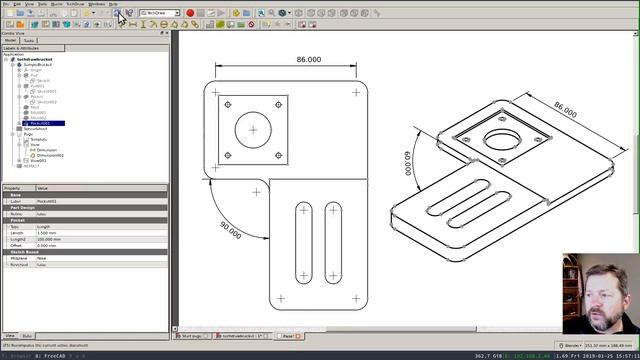The height and width of the screenshot is (360, 640).
Task: Click the FreeCAD workspace label in OS bar
Action: tap(50, 356)
